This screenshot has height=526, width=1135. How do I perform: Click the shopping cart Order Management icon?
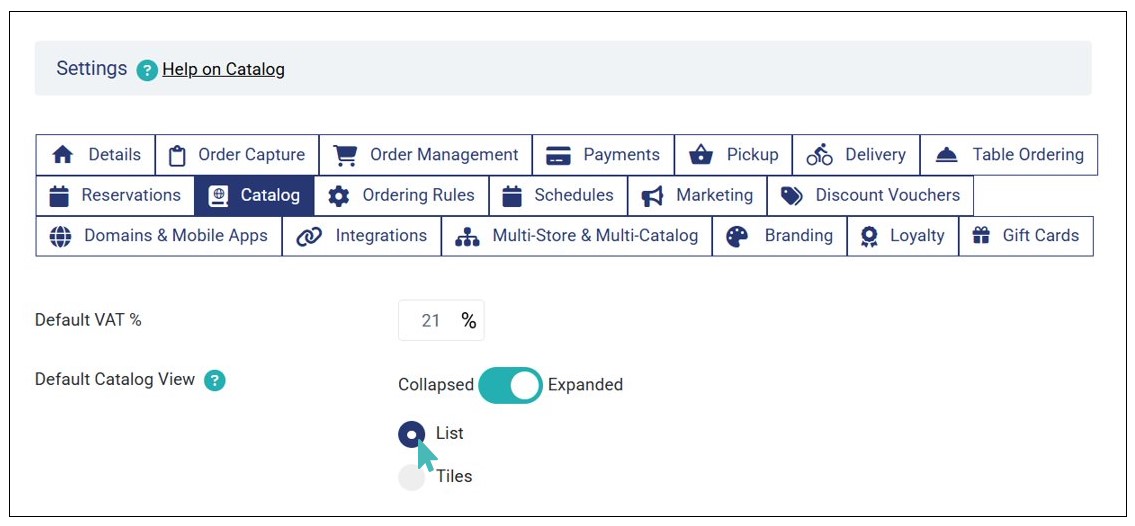345,155
